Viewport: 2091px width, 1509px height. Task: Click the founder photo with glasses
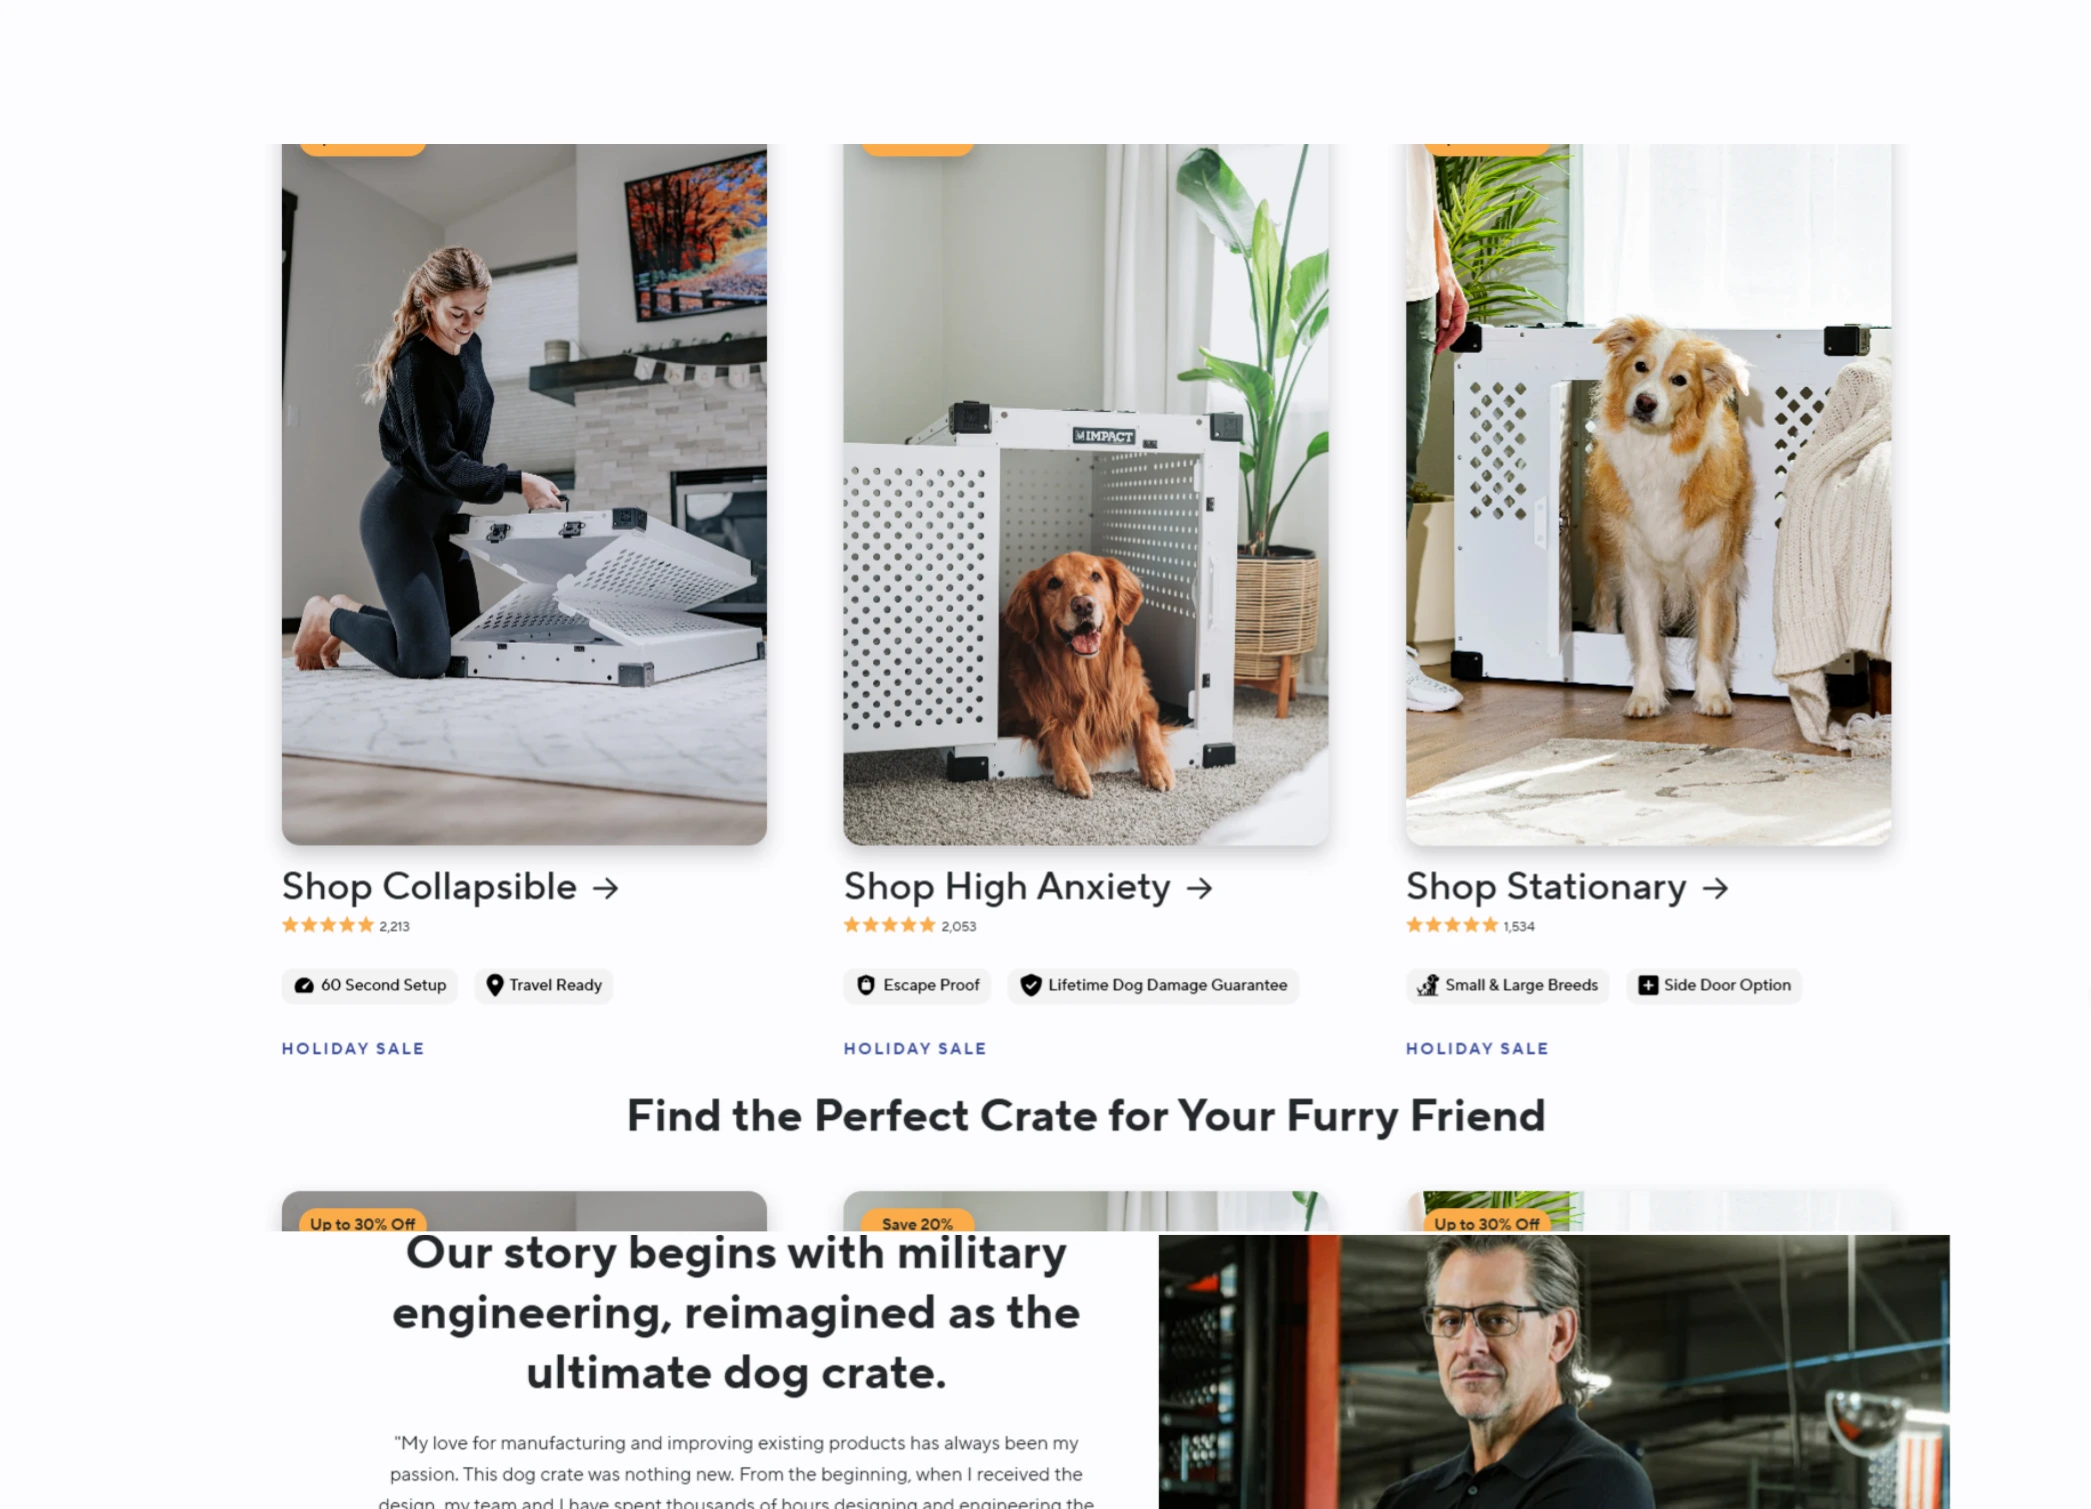pos(1554,1372)
